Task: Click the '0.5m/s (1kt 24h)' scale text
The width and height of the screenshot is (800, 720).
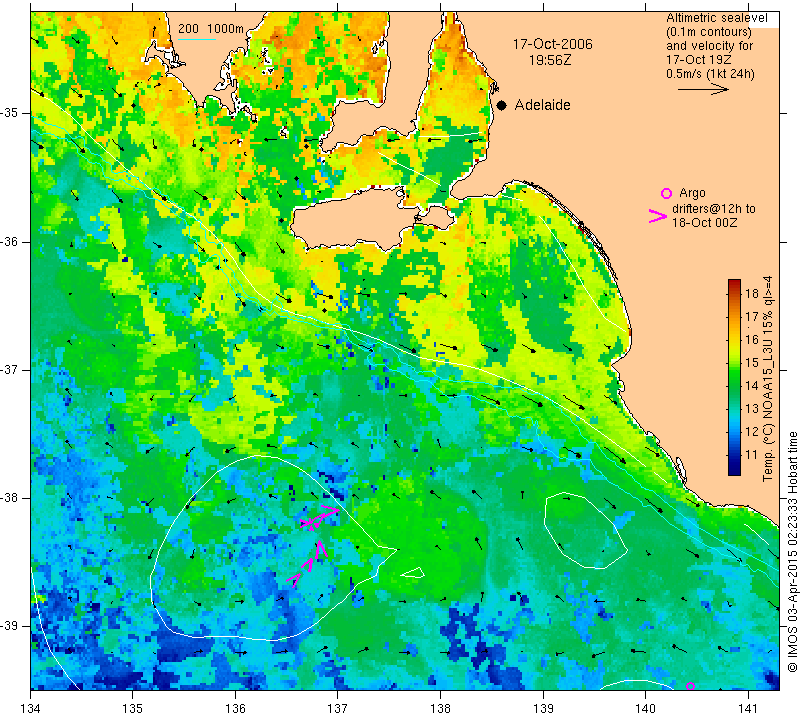Action: click(x=710, y=74)
